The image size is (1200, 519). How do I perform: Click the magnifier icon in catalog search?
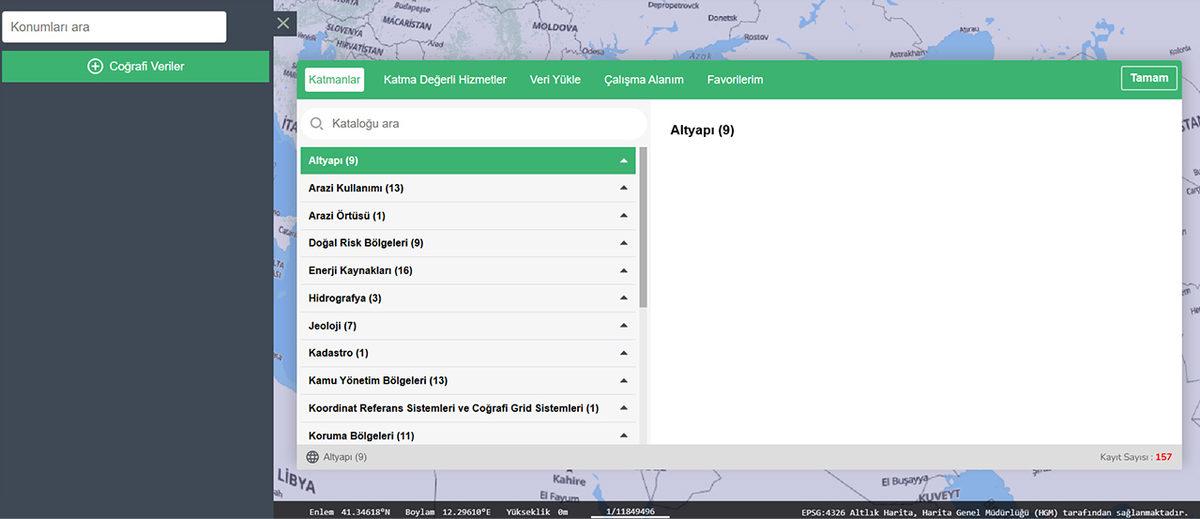tap(316, 124)
